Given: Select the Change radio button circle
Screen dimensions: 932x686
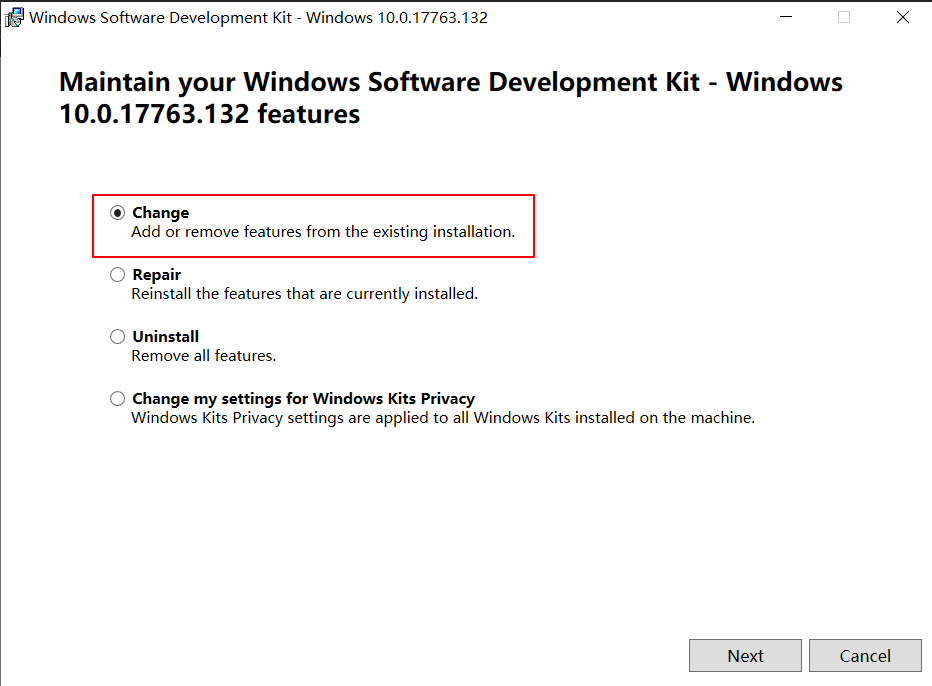Looking at the screenshot, I should click(x=118, y=213).
